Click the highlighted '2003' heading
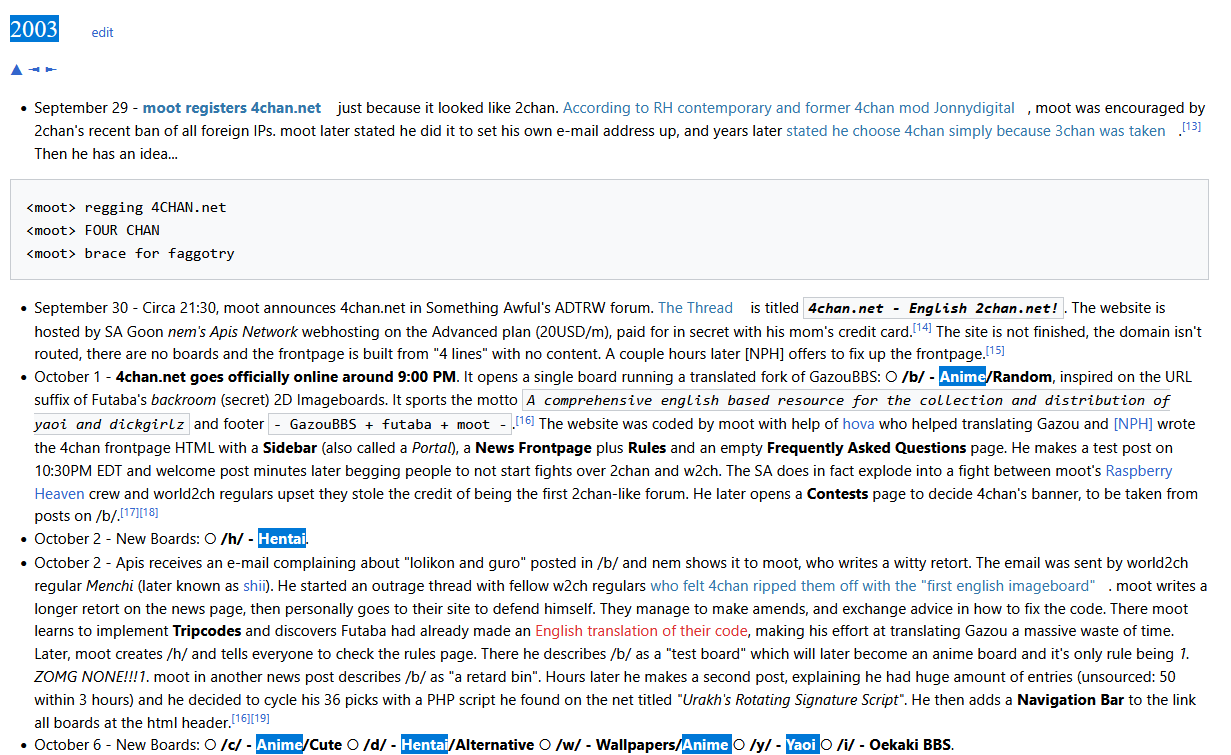 tap(35, 29)
